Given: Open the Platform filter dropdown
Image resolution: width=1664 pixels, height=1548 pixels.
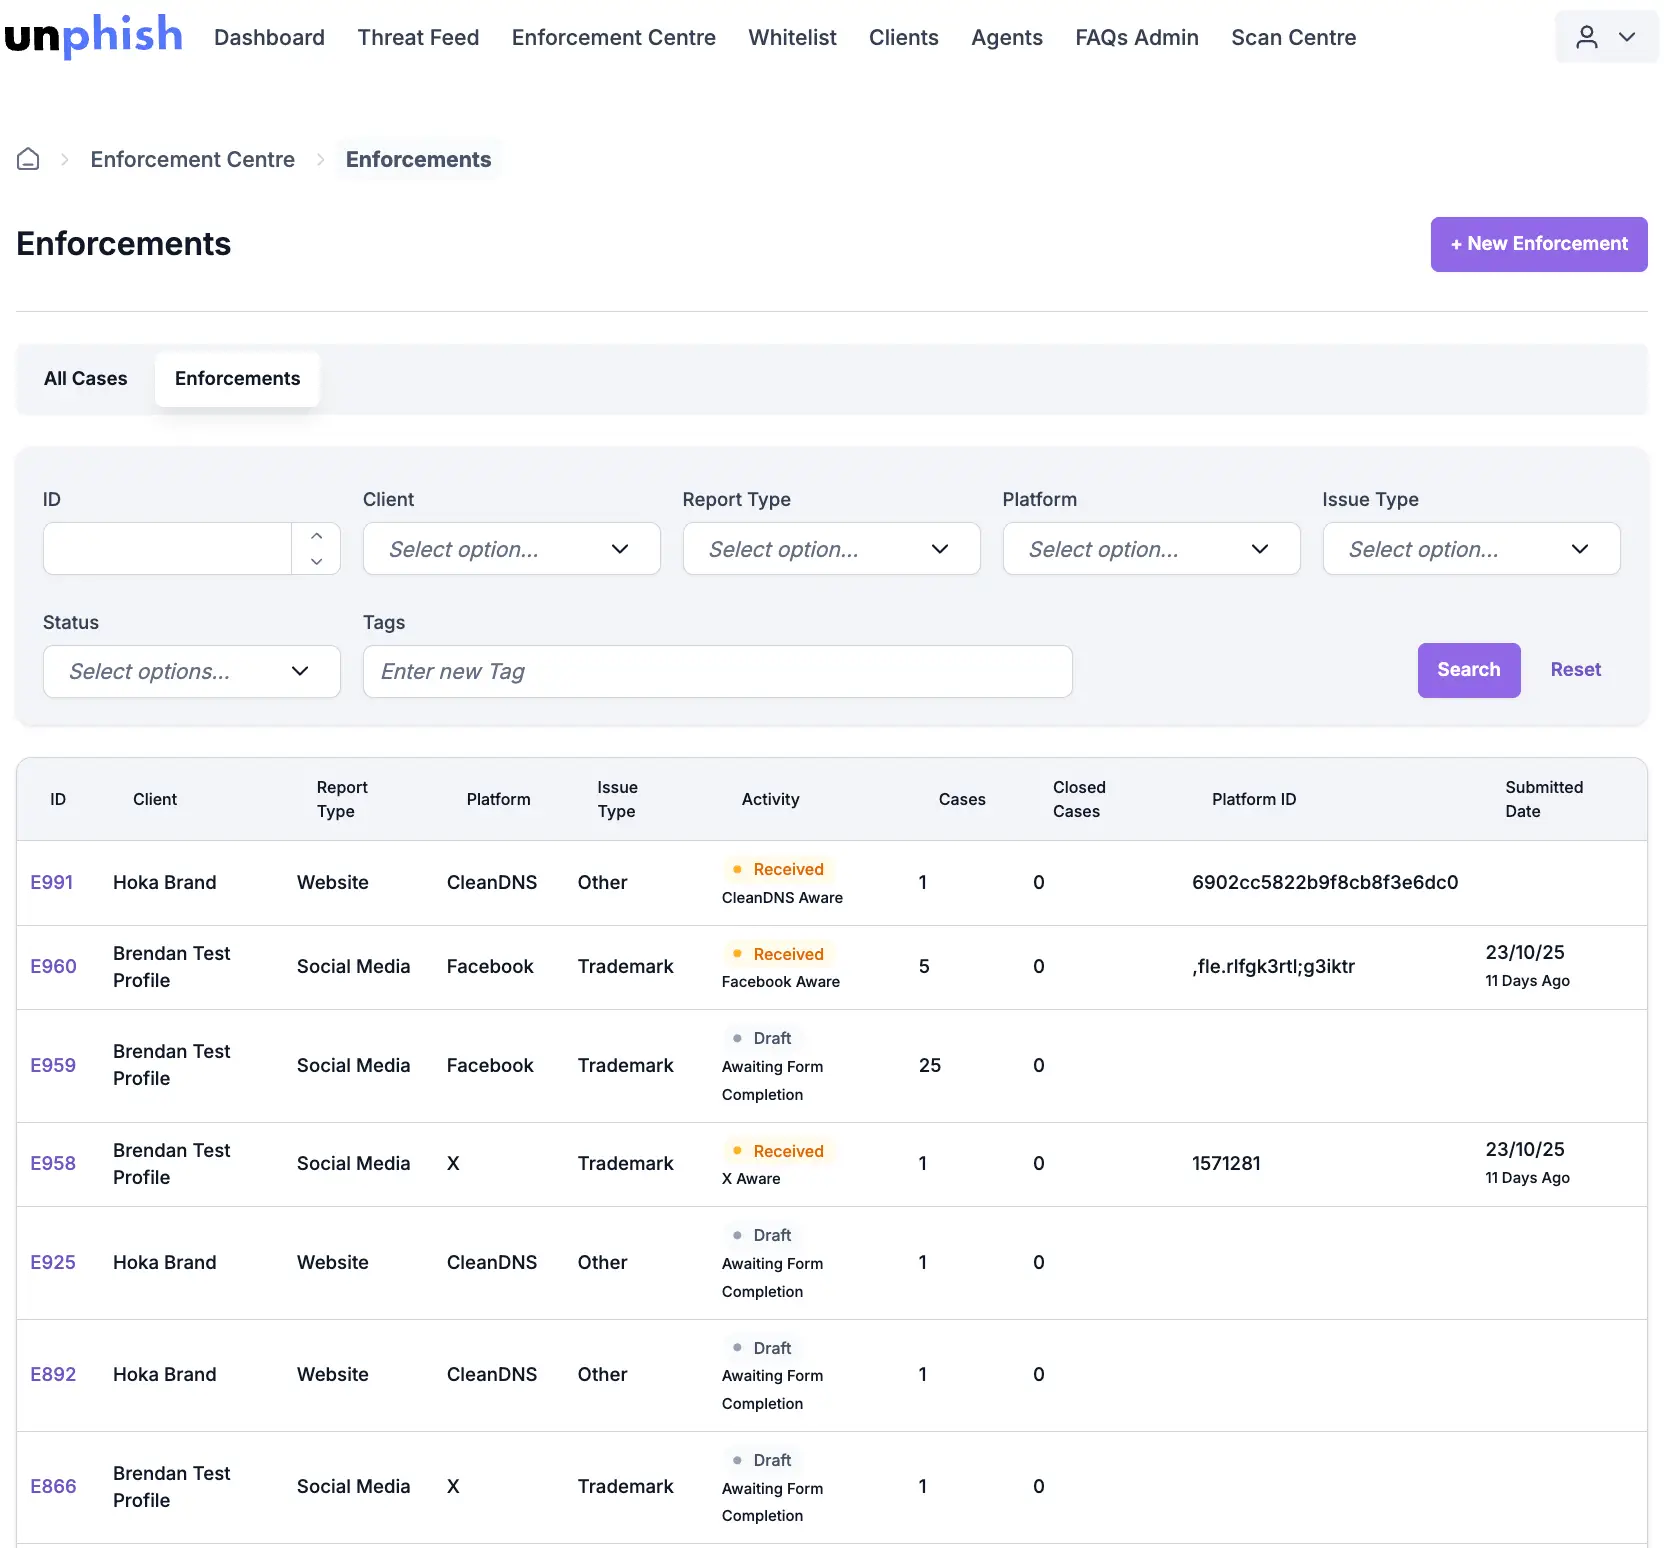Looking at the screenshot, I should [x=1150, y=549].
